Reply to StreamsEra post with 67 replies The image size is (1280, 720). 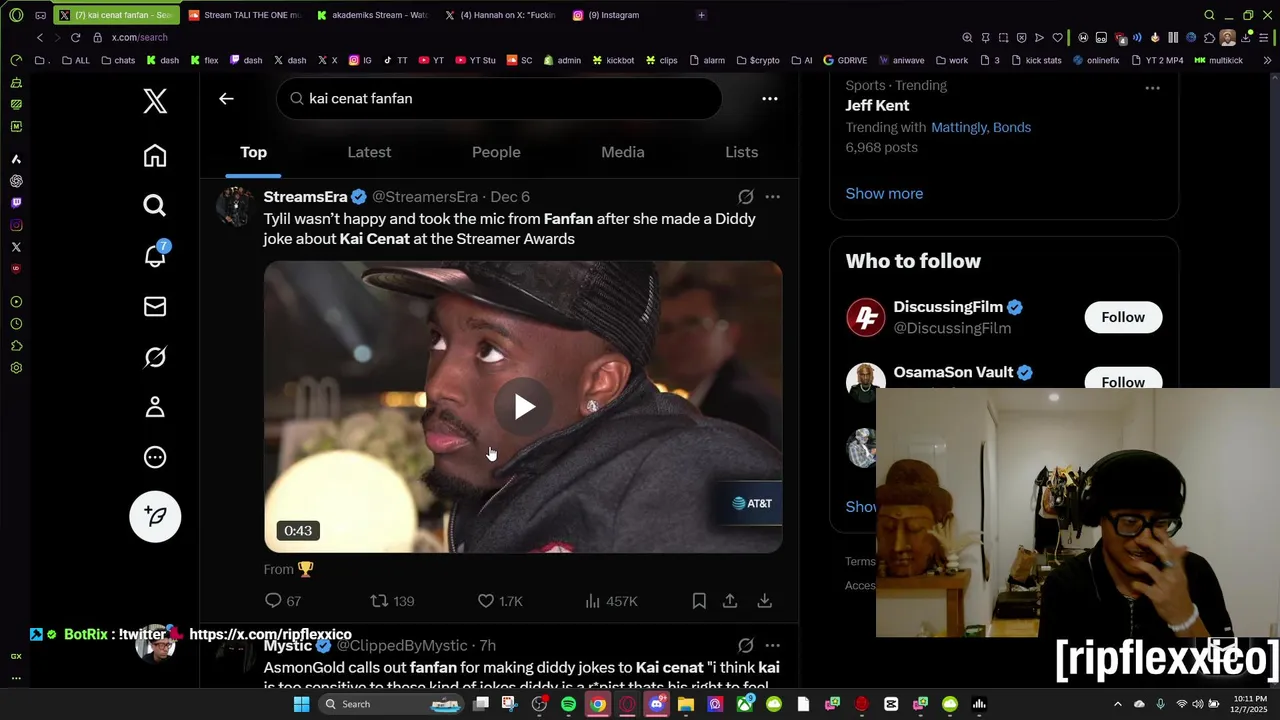coord(282,601)
